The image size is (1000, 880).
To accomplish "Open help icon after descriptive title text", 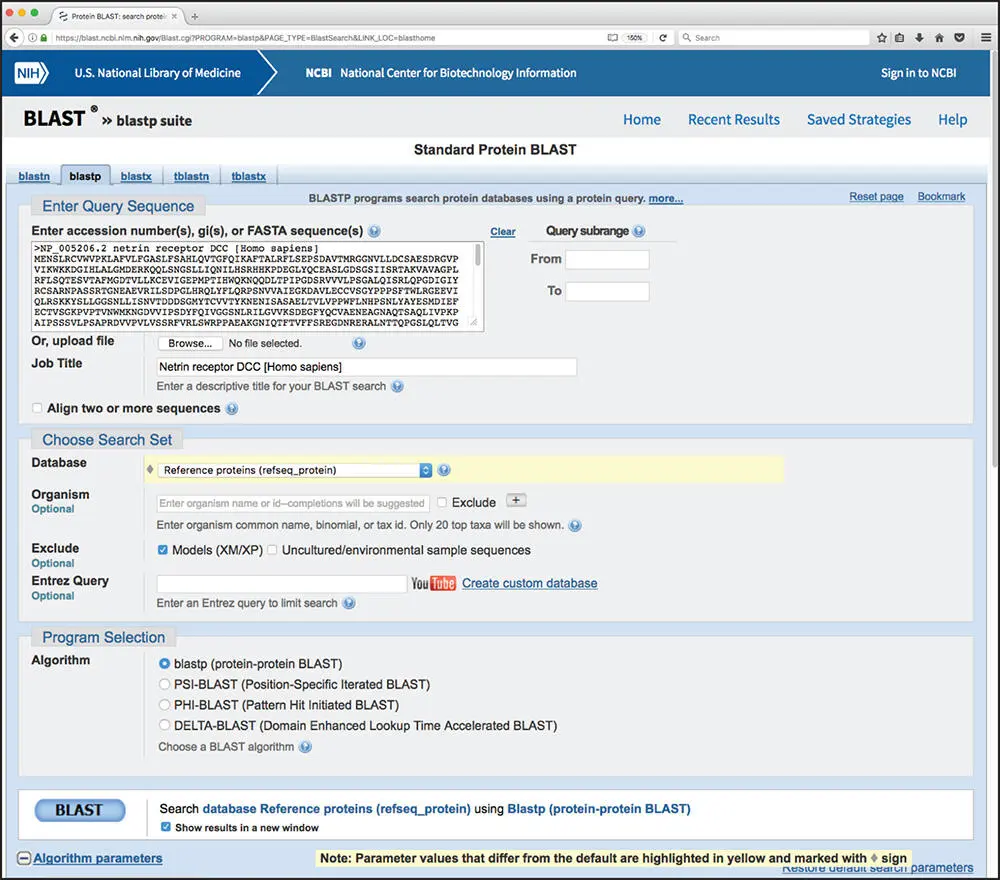I will [397, 386].
